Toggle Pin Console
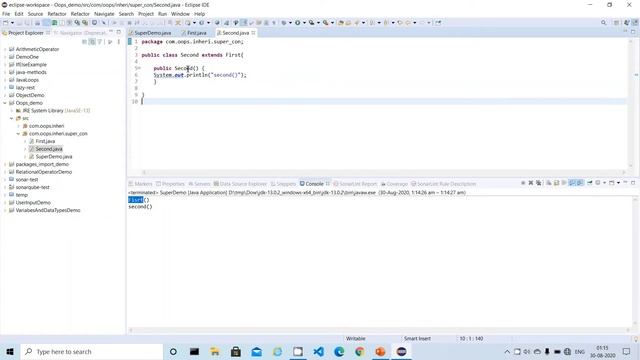Image resolution: width=640 pixels, height=360 pixels. pyautogui.click(x=590, y=183)
